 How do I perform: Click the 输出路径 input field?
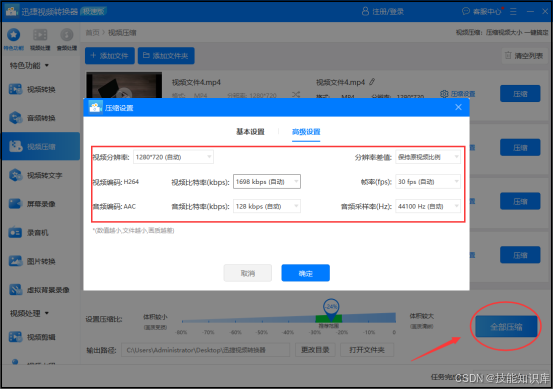pos(206,350)
